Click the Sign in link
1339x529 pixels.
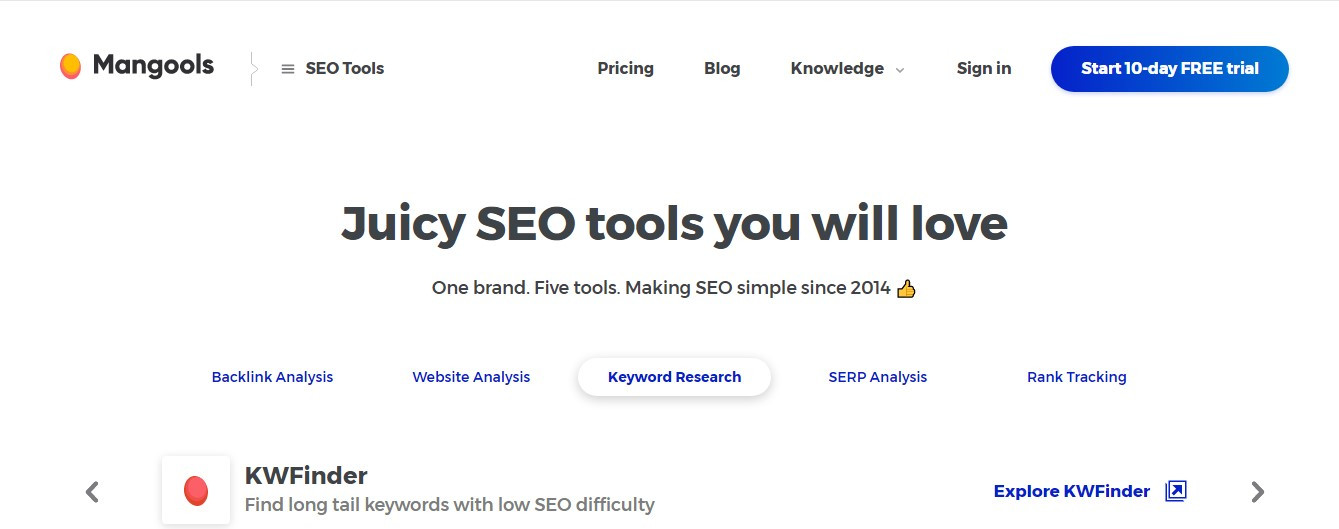pos(983,69)
